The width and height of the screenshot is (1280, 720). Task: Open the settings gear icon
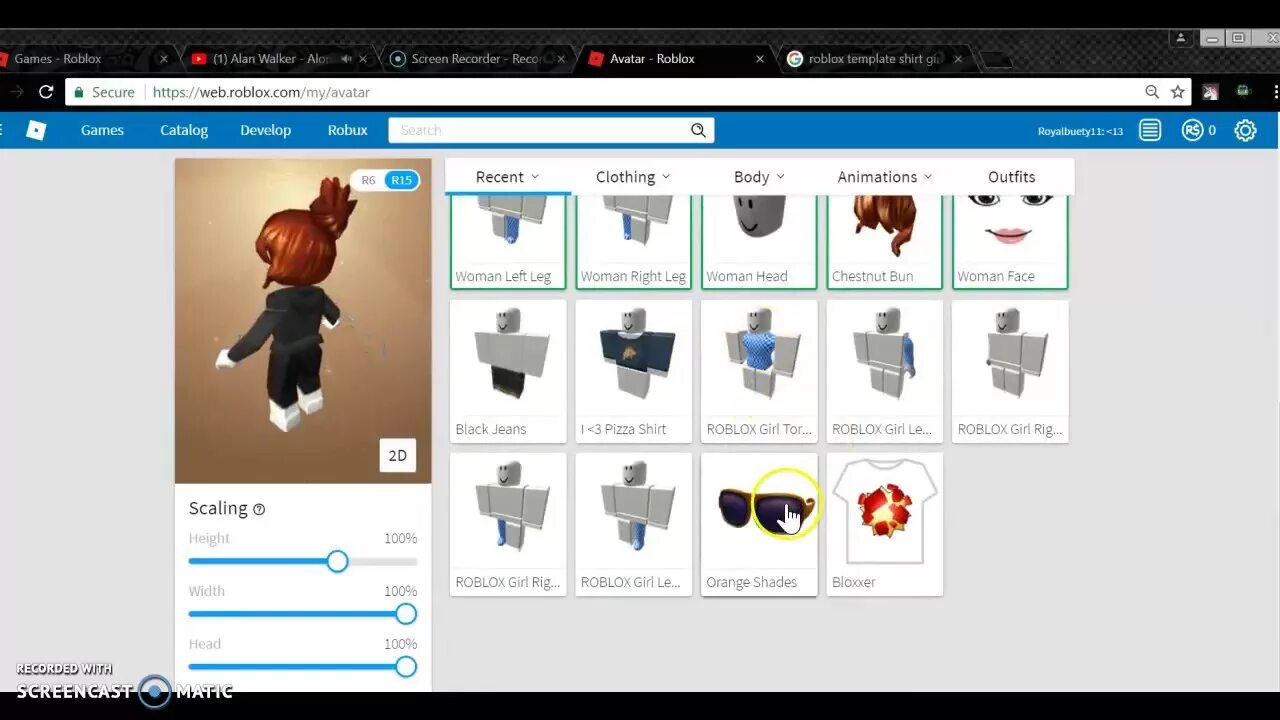pyautogui.click(x=1245, y=130)
